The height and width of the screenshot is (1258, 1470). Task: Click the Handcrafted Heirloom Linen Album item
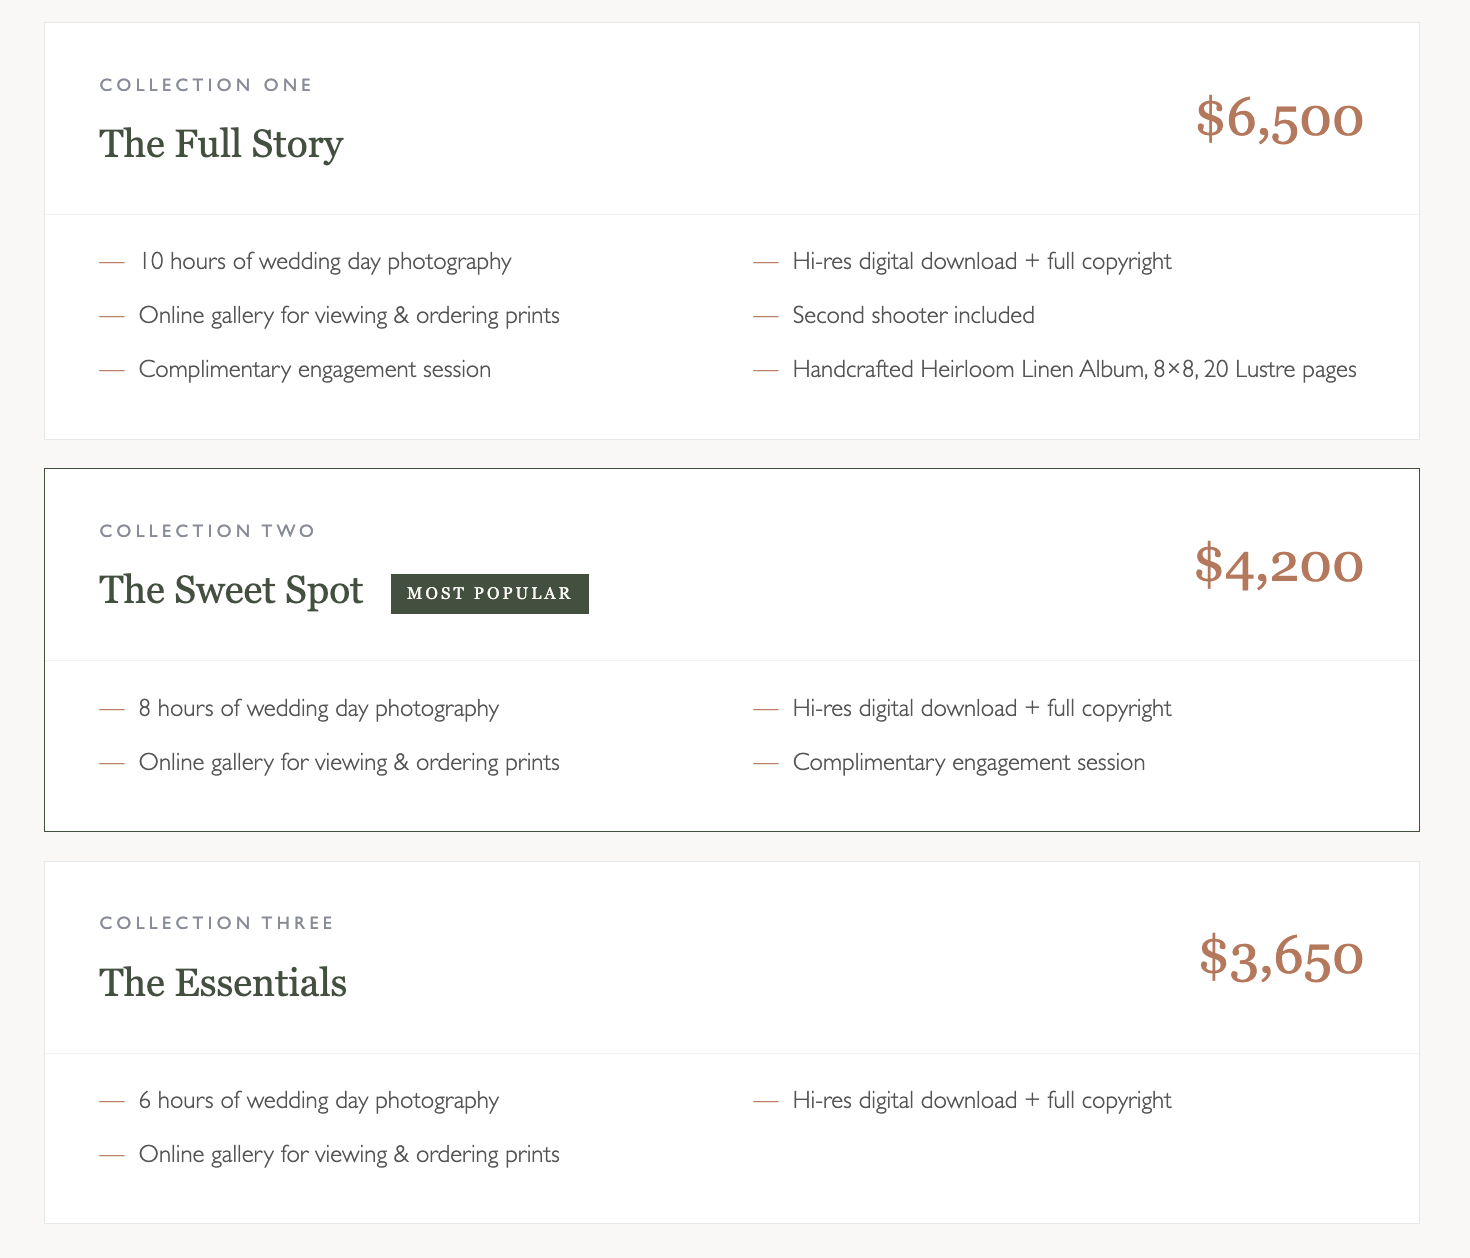tap(1075, 370)
